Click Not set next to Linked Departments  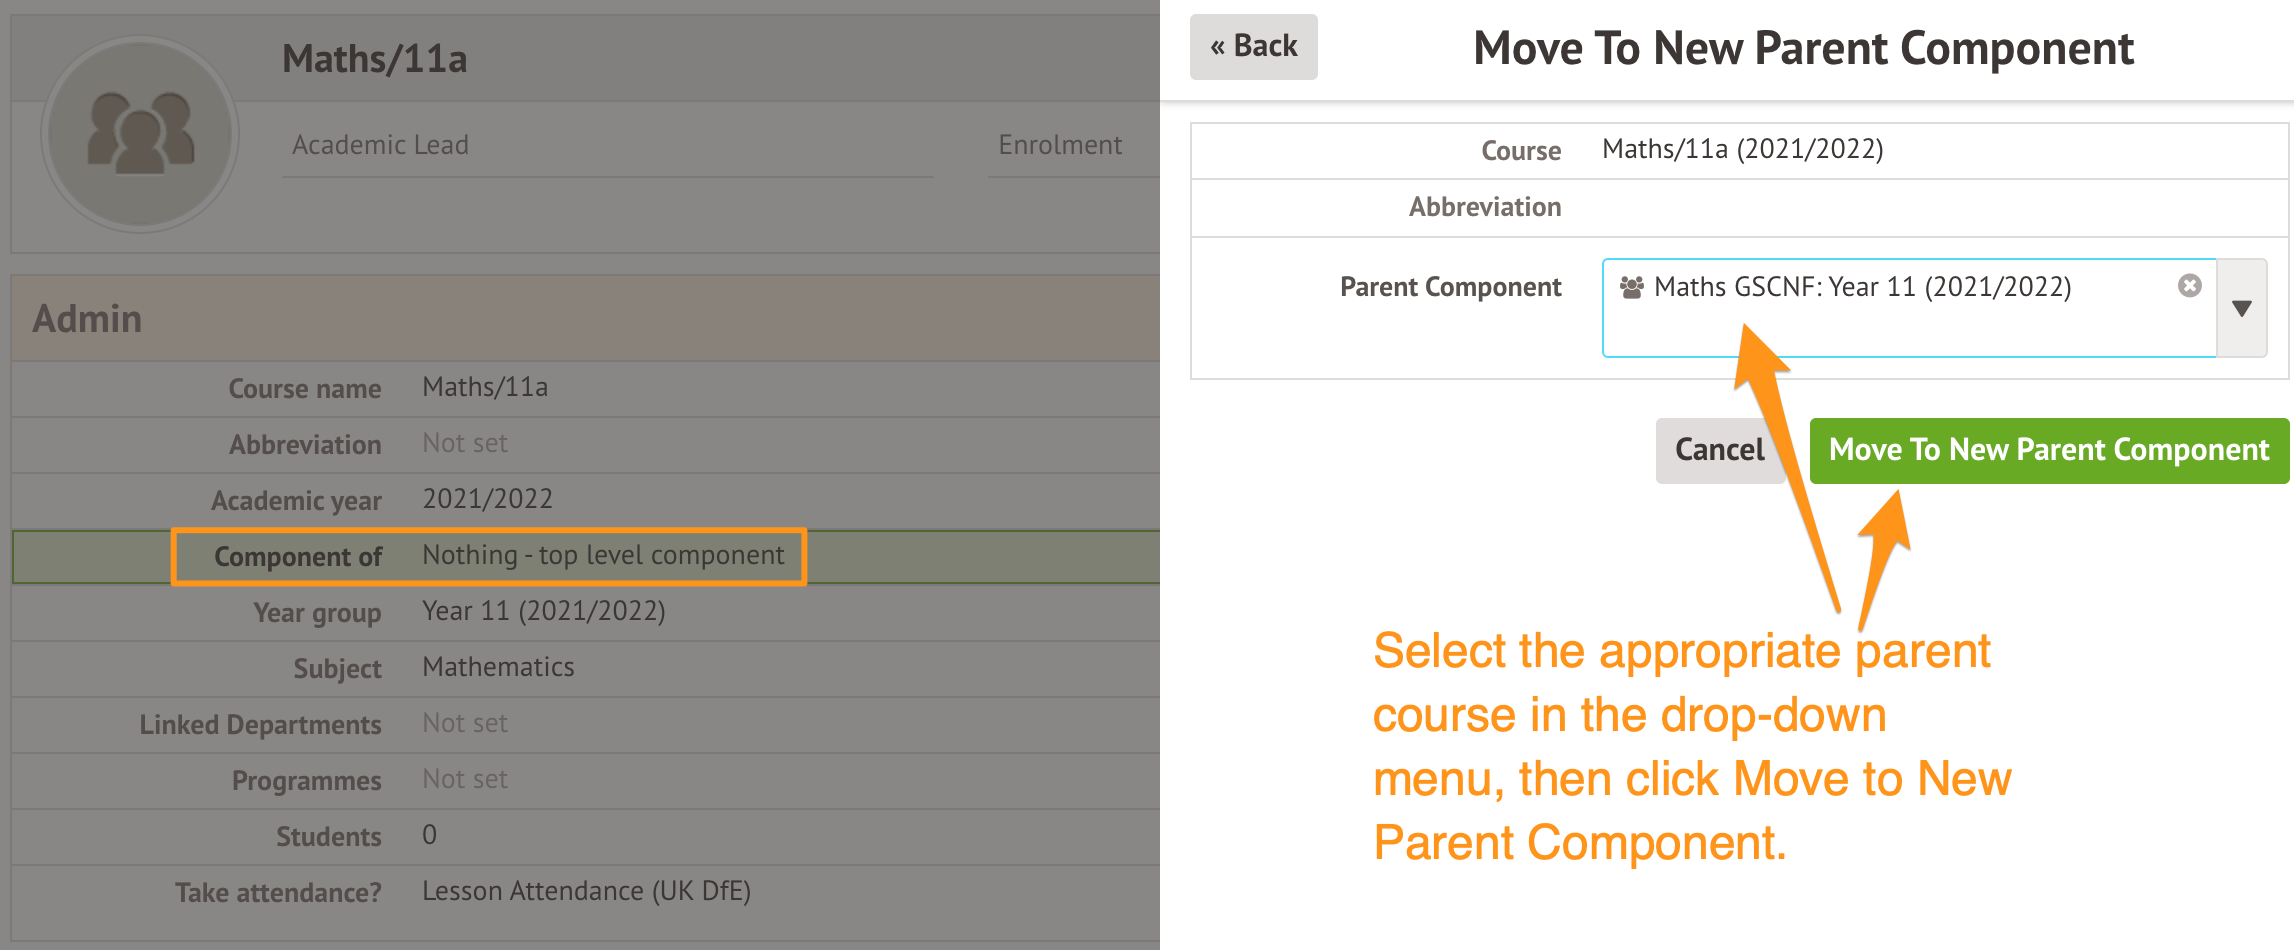[x=465, y=723]
